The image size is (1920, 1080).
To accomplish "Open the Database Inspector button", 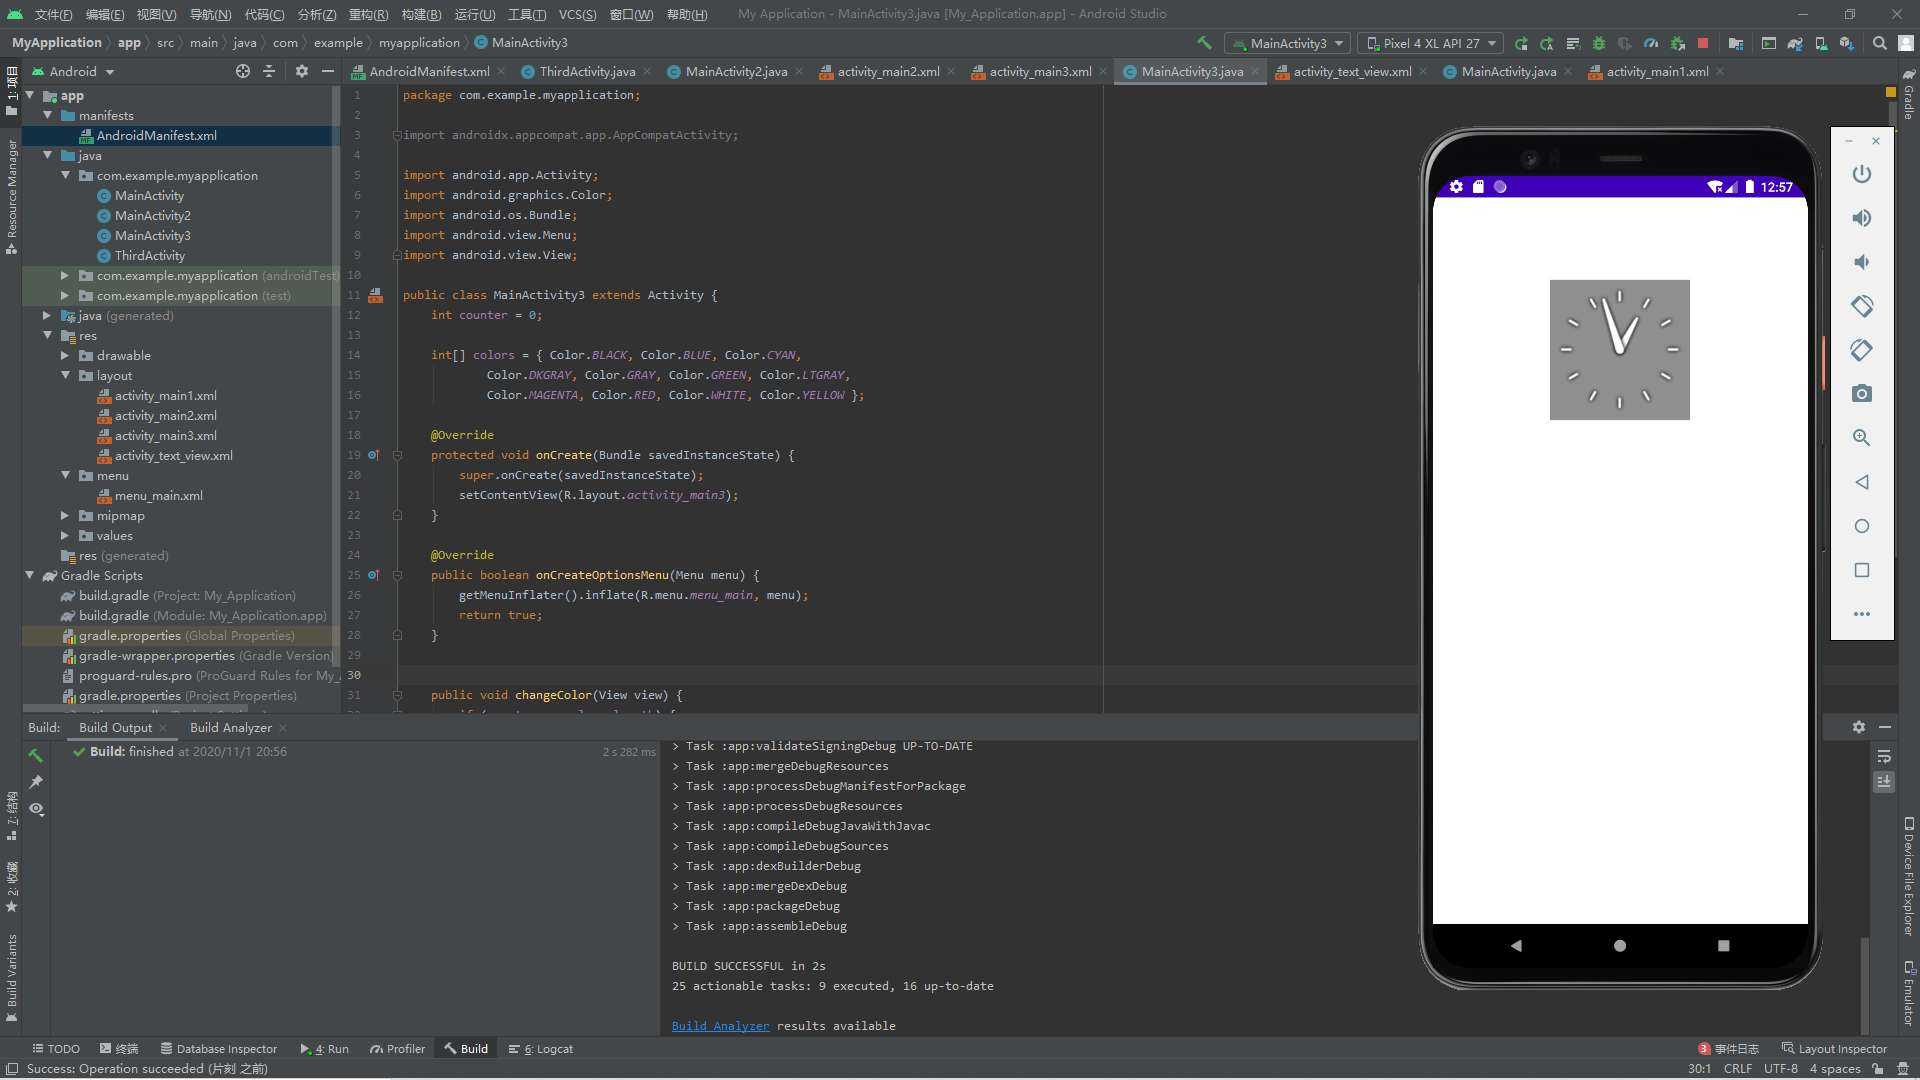I will [218, 1049].
